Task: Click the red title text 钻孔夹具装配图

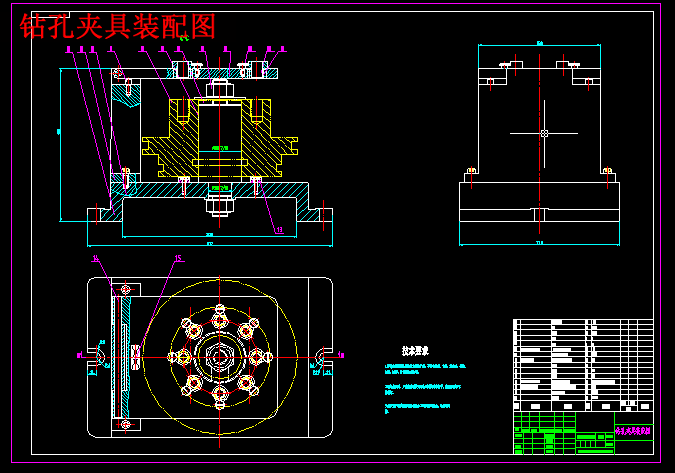Action: pyautogui.click(x=118, y=26)
